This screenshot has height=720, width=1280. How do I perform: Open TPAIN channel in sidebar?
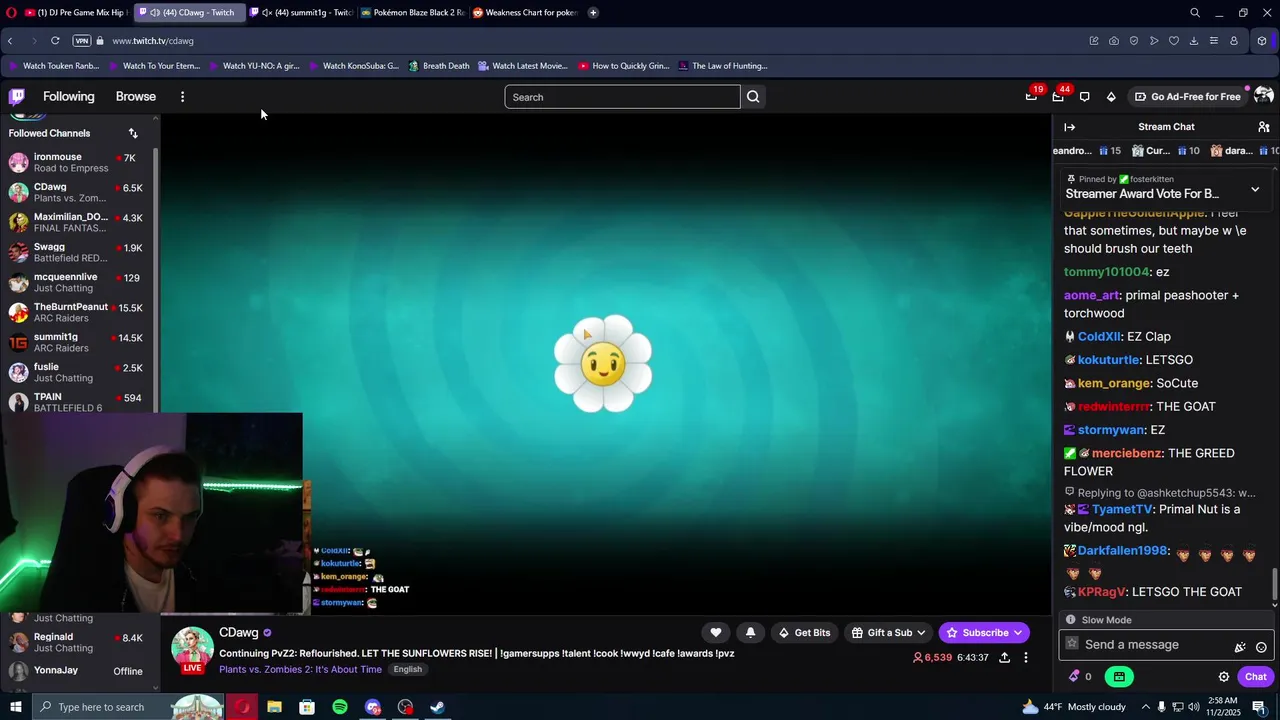(x=78, y=401)
